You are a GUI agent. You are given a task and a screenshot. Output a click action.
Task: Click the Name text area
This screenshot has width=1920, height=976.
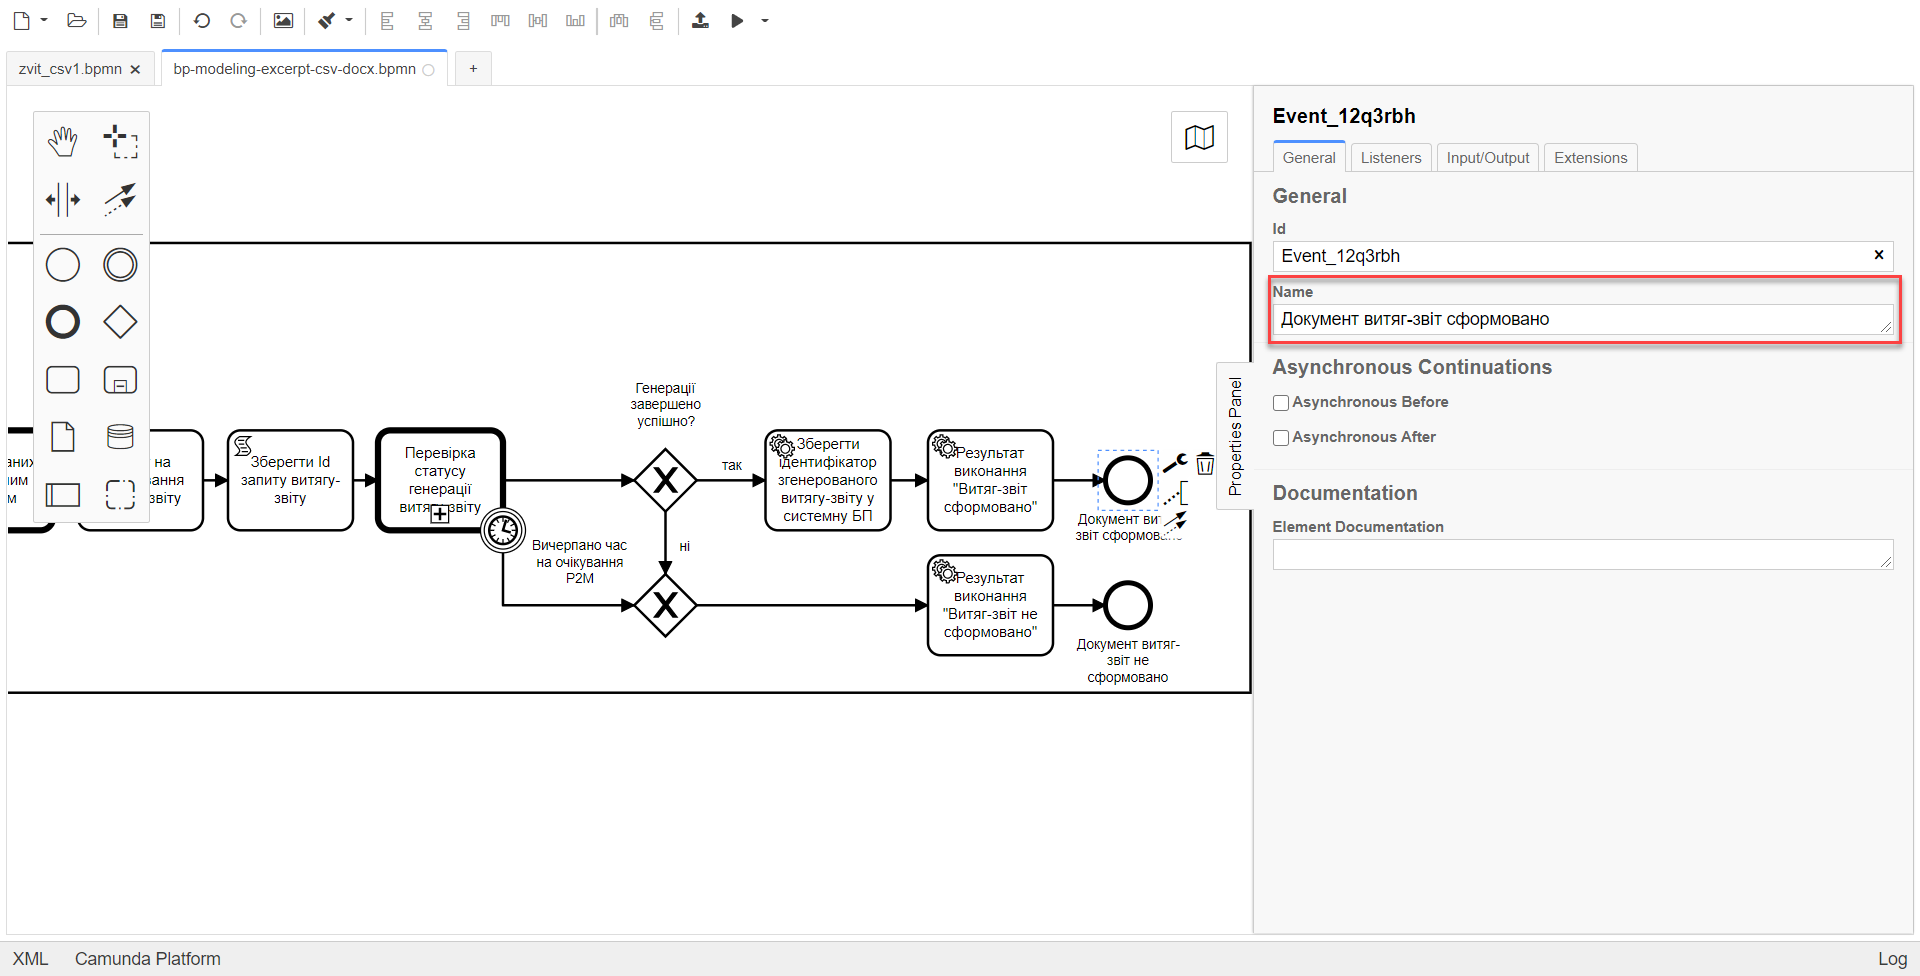(x=1583, y=319)
